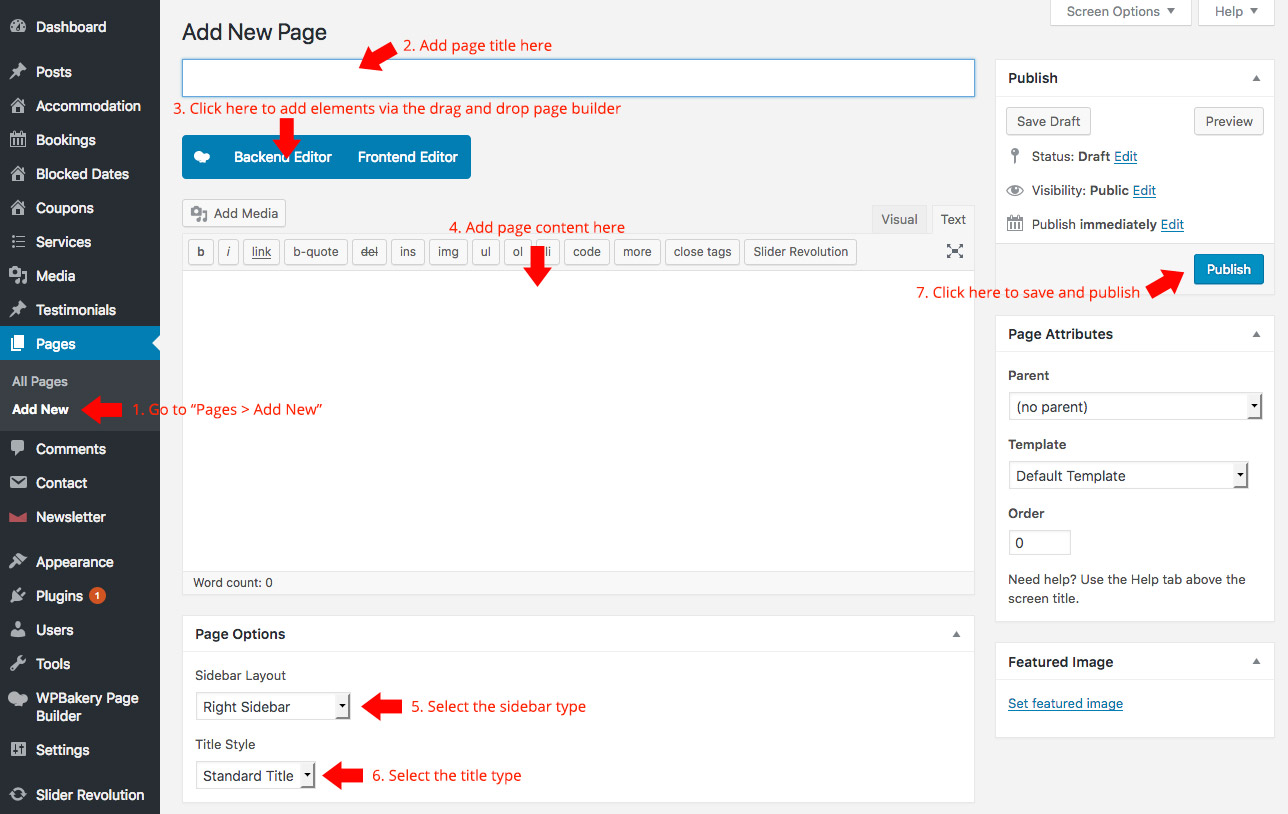Click the blue Publish button
The image size is (1288, 814).
pyautogui.click(x=1228, y=269)
